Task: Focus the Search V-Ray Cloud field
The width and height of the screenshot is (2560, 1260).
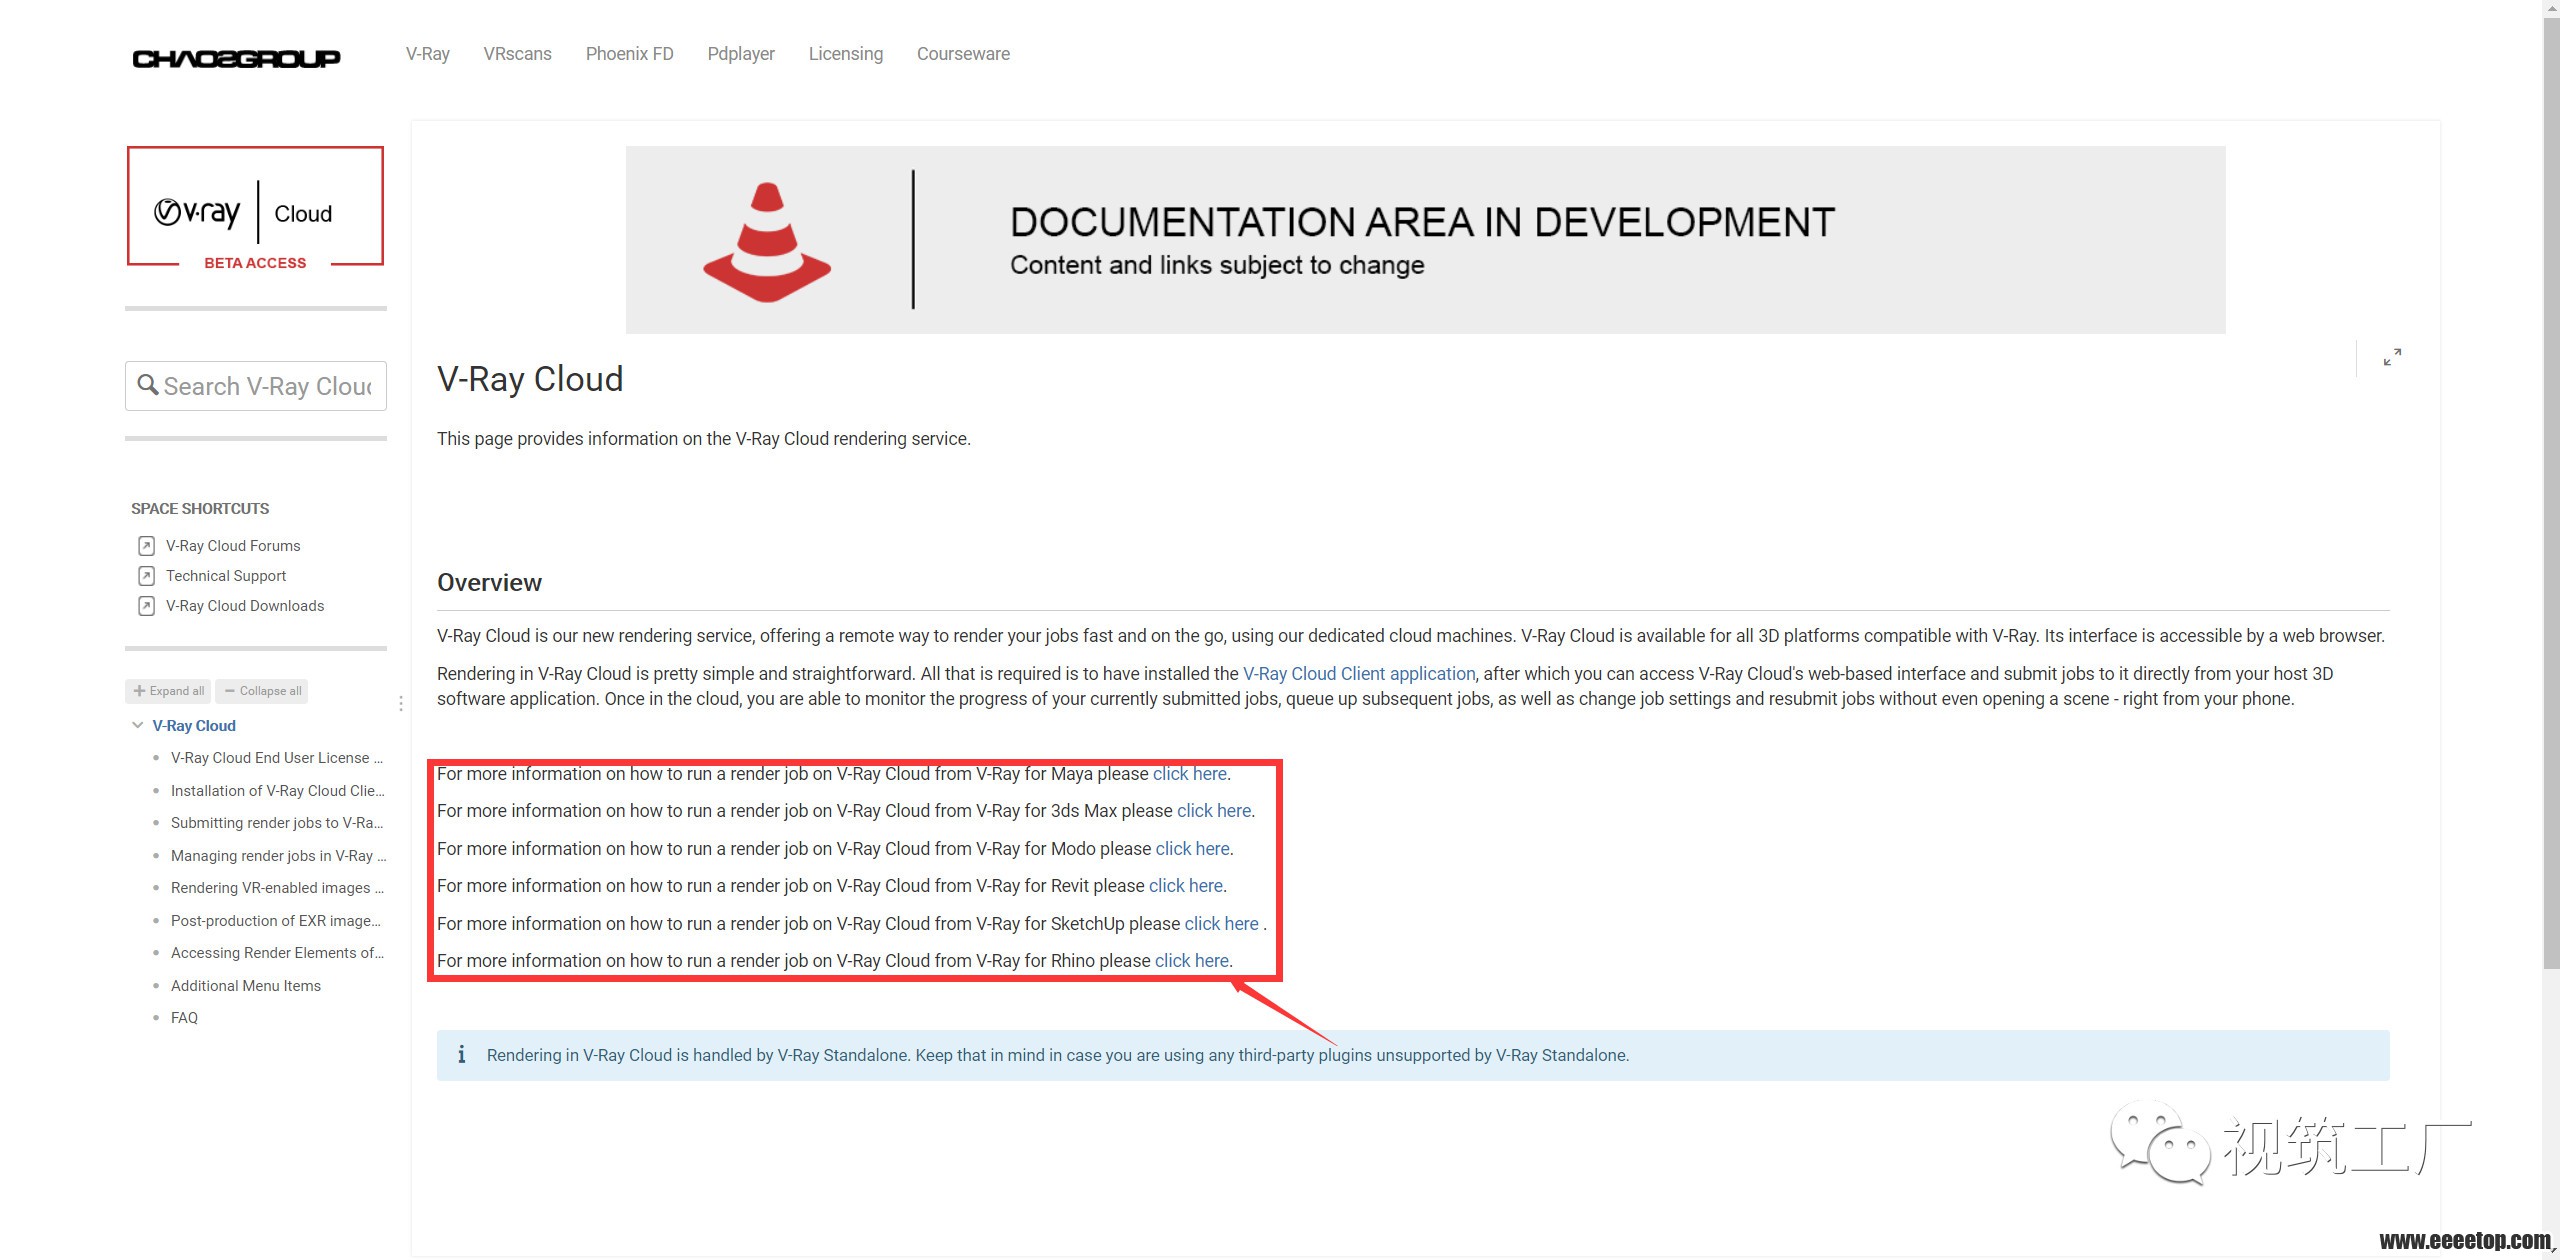Action: (x=256, y=386)
